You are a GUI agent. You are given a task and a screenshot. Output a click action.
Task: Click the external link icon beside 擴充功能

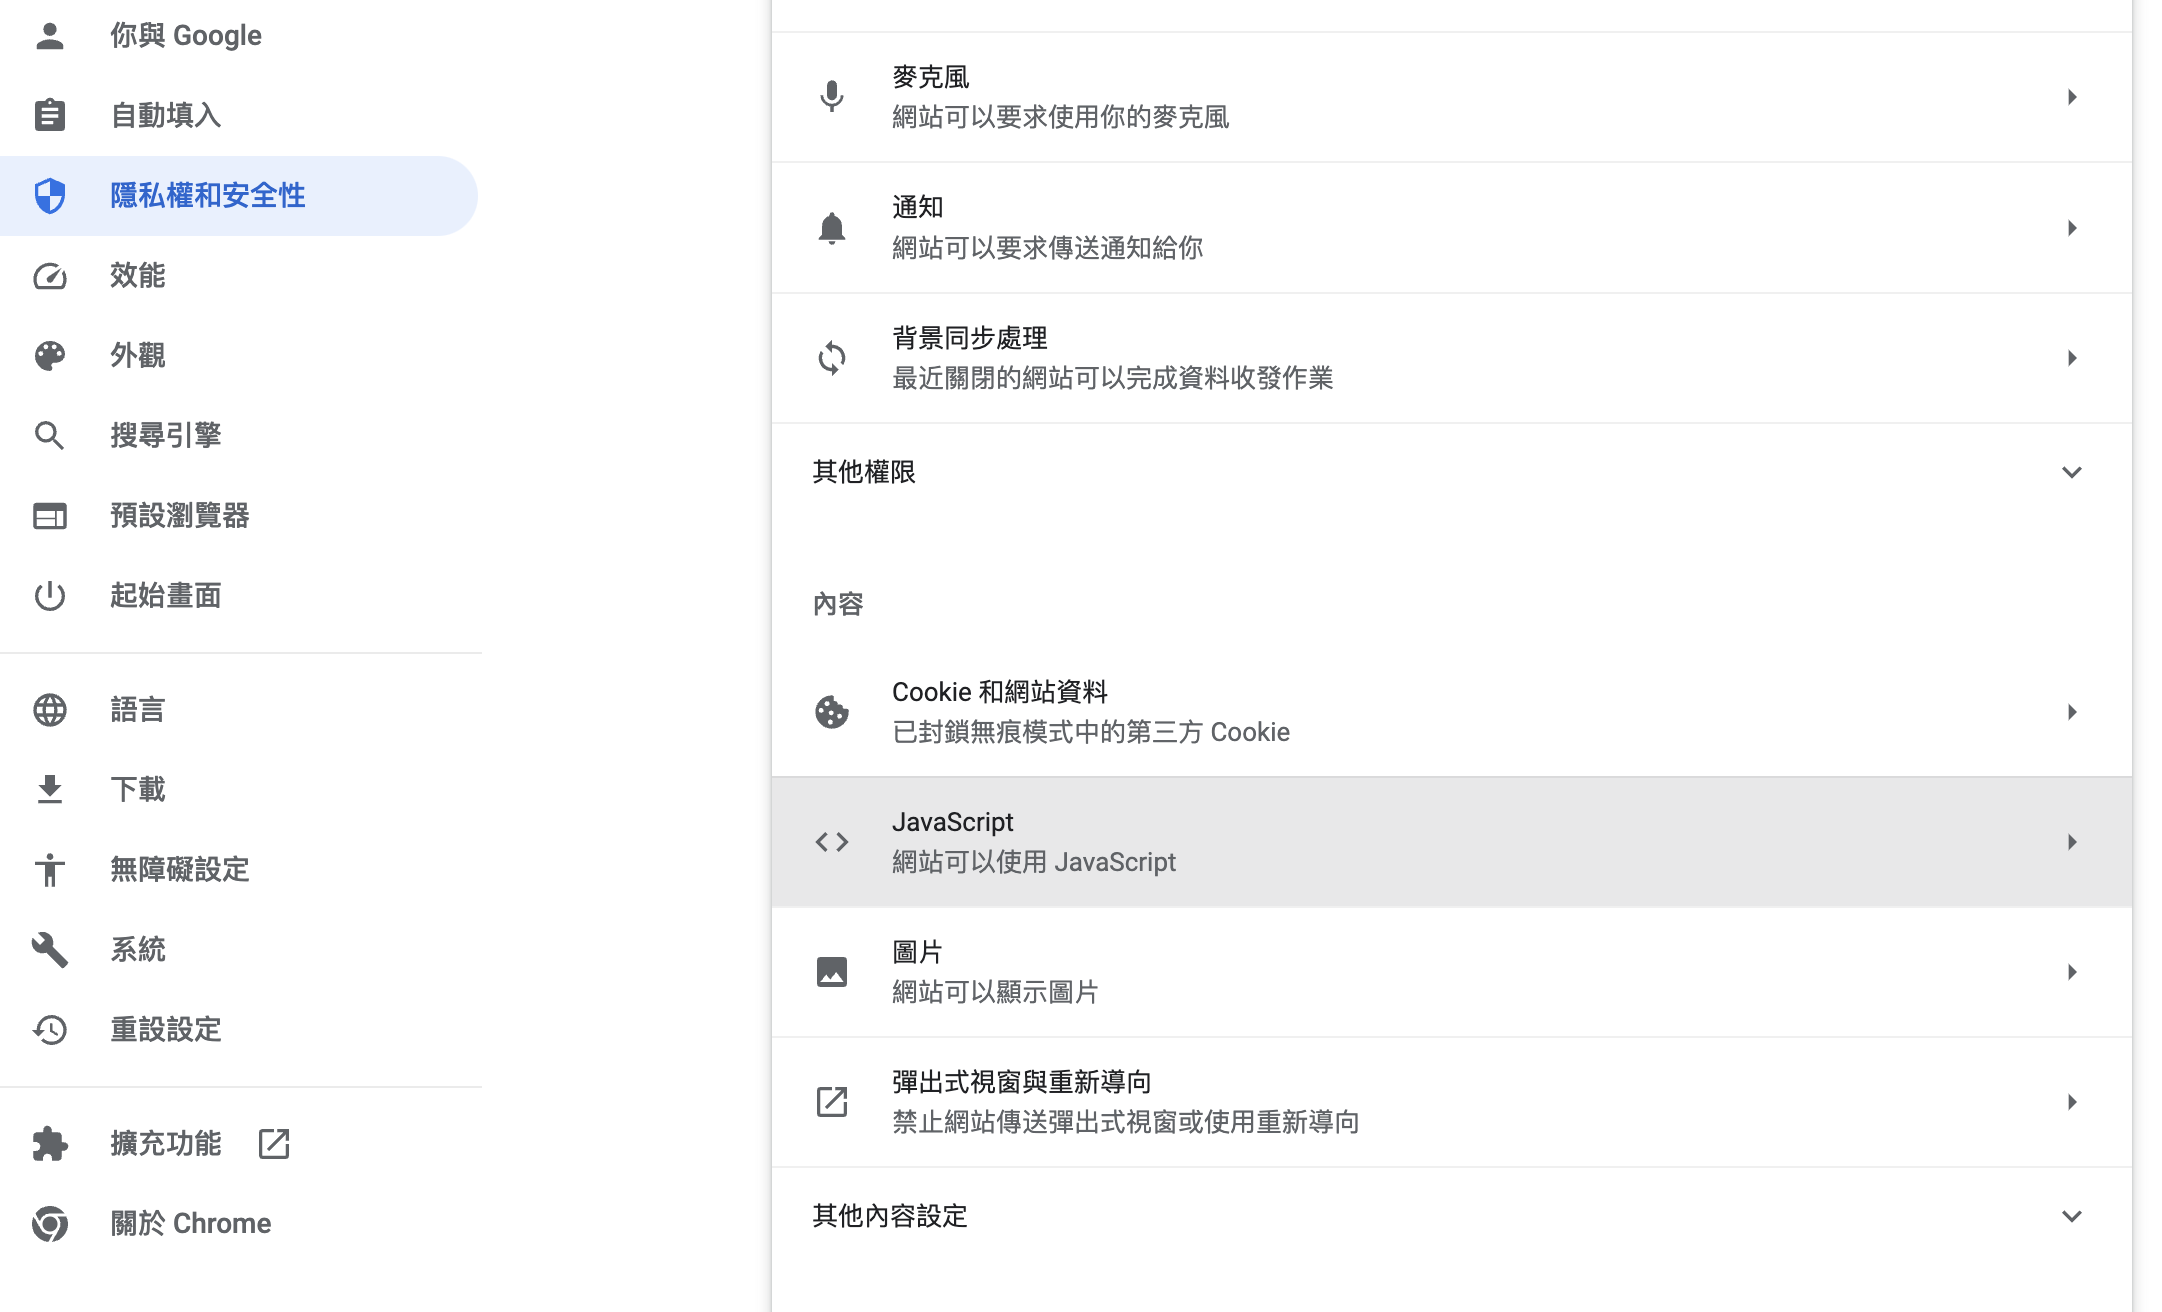pos(273,1143)
